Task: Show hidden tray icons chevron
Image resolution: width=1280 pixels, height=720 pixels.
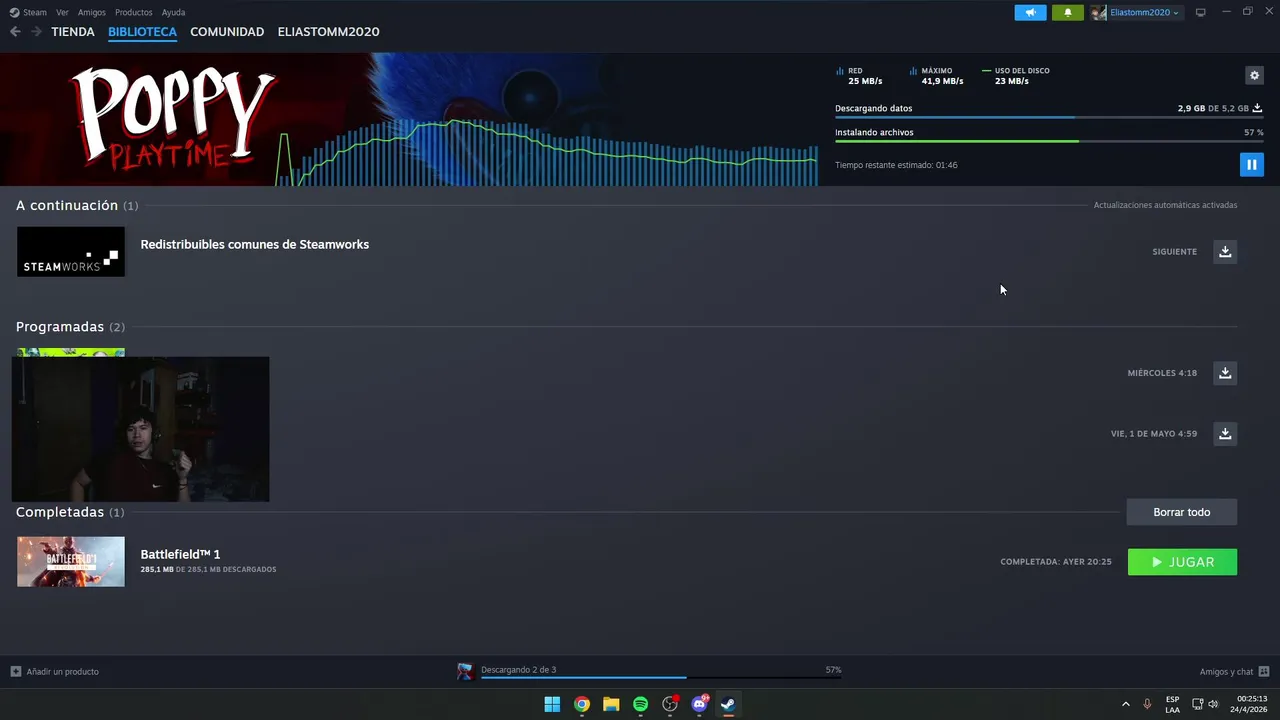Action: (1125, 704)
